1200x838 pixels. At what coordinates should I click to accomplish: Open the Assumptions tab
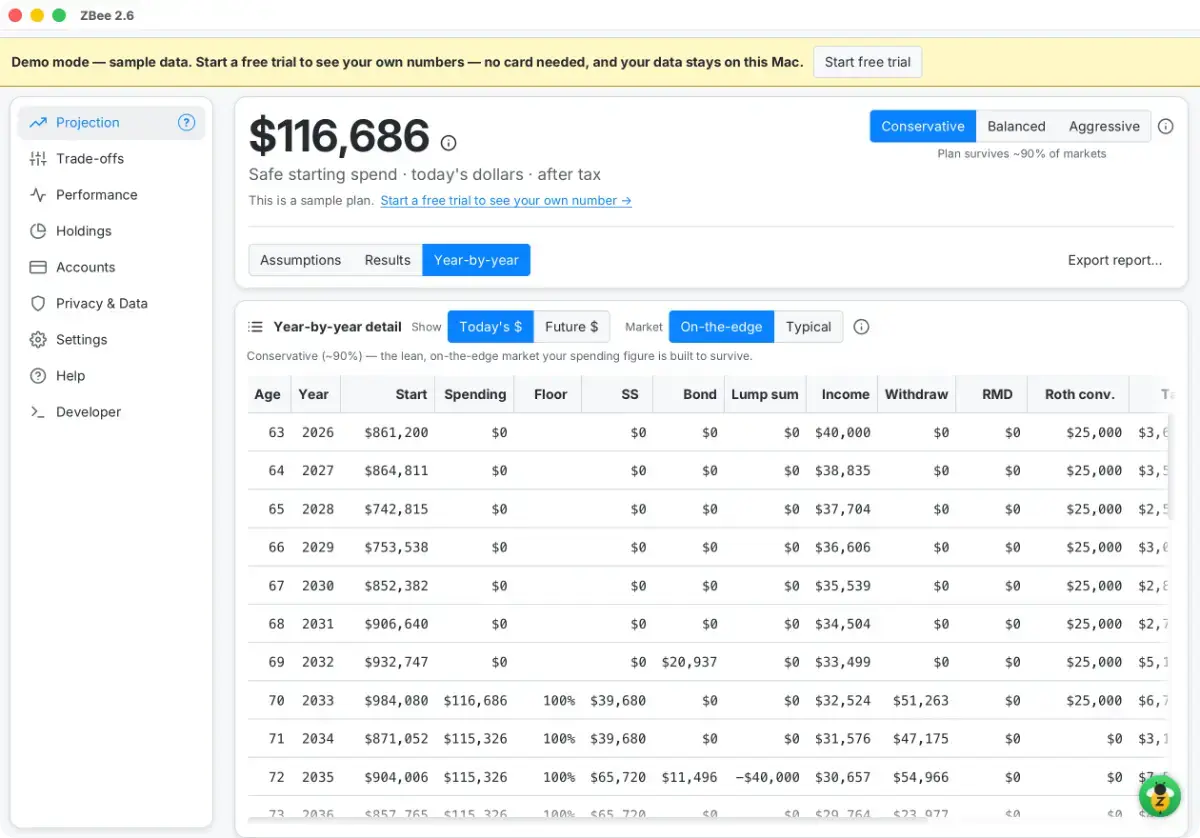click(300, 260)
